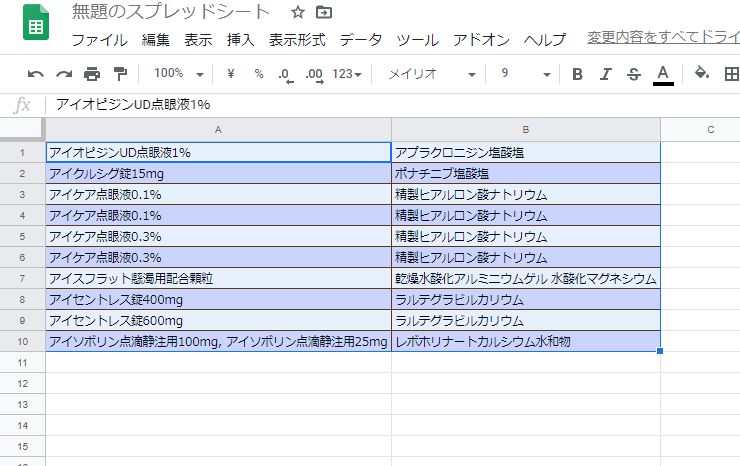
Task: Click the 変更内容をすべて save status link
Action: (662, 39)
